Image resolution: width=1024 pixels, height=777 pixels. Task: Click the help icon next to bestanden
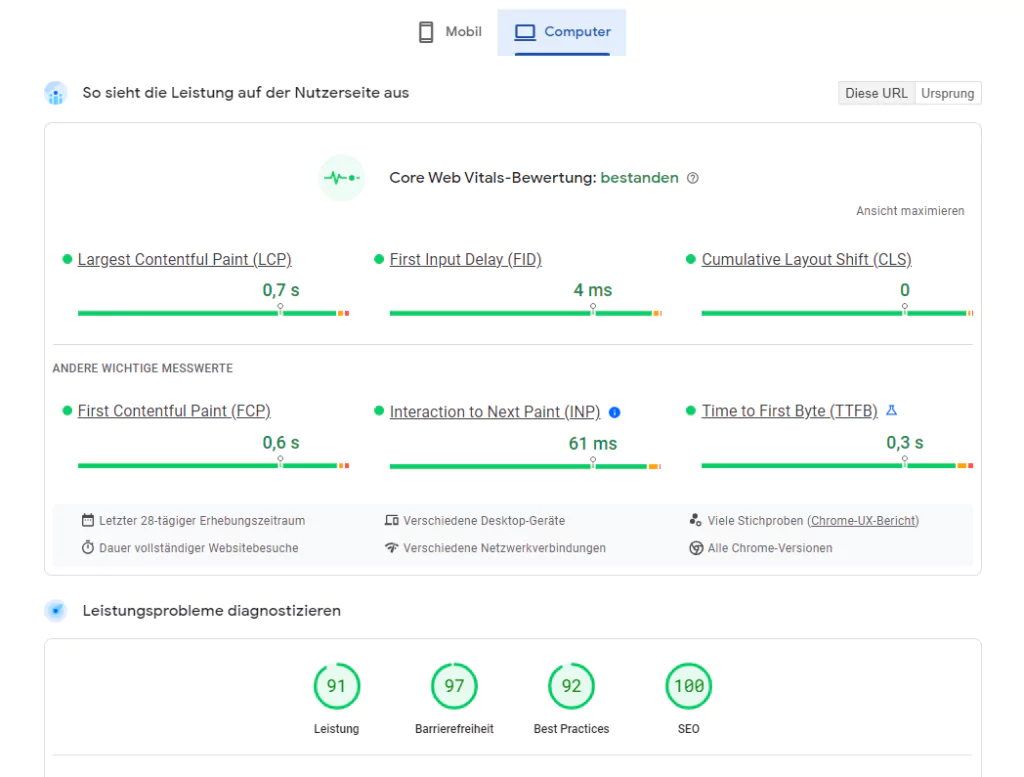click(693, 178)
